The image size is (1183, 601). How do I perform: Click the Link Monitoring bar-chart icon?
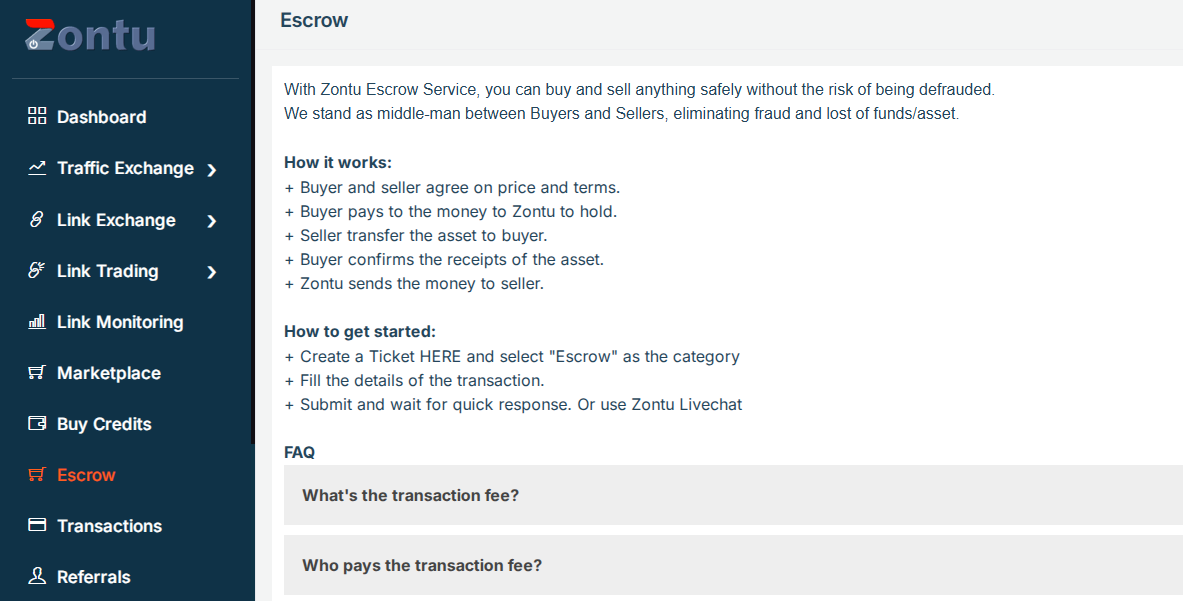(37, 322)
